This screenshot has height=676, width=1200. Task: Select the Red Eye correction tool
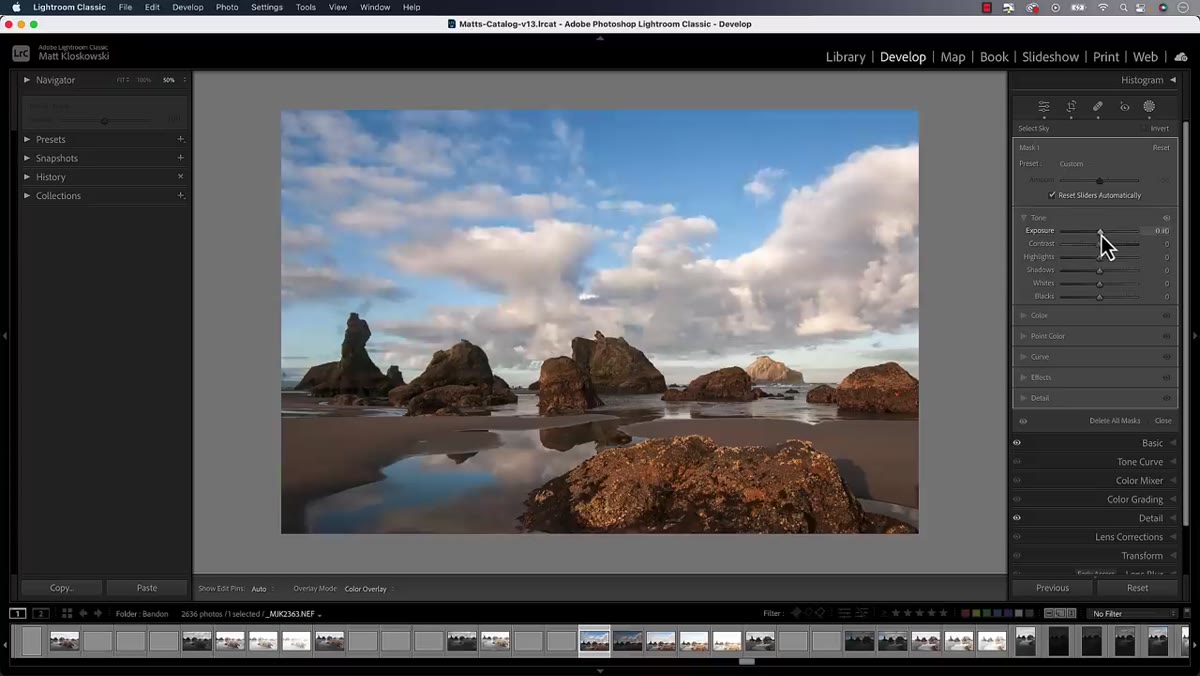[1124, 106]
